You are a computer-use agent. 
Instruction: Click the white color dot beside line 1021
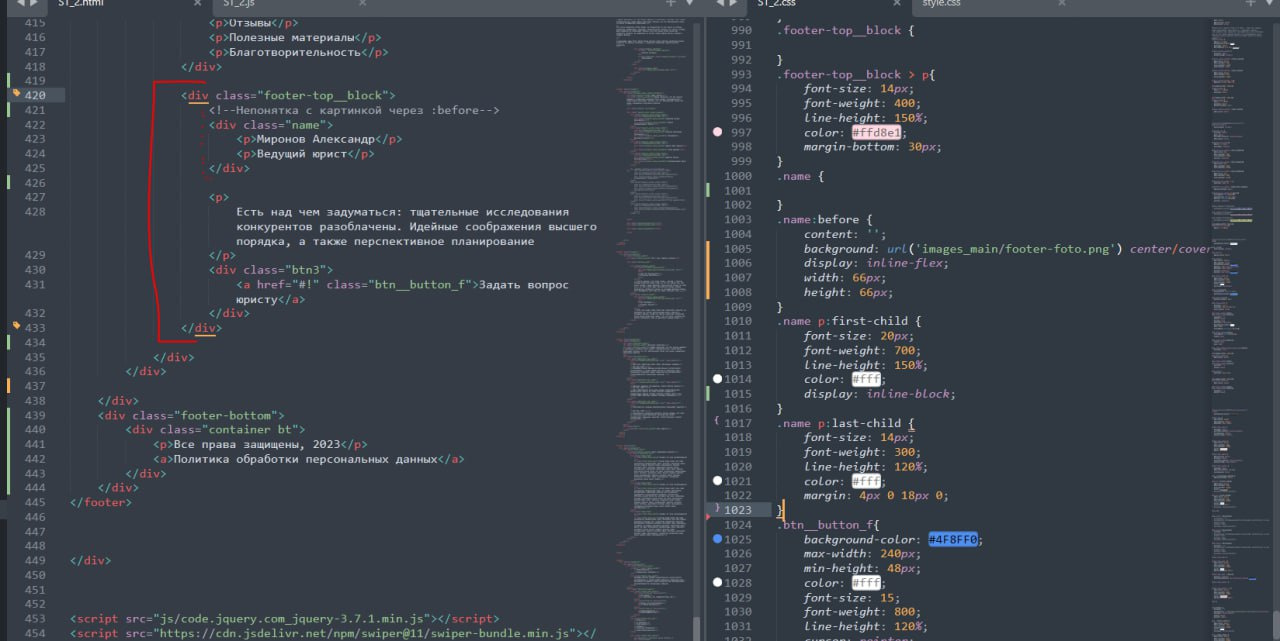coord(717,481)
